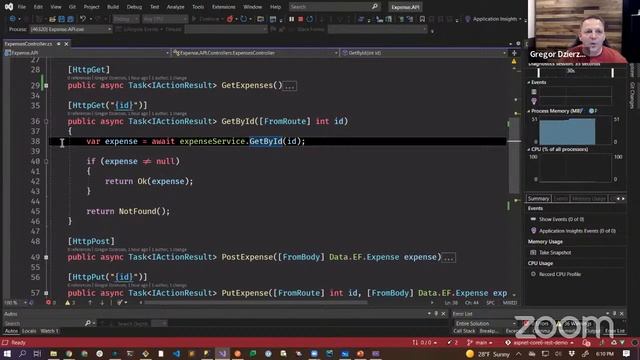Click Application Insights Events link
The width and height of the screenshot is (640, 360).
(x=577, y=231)
